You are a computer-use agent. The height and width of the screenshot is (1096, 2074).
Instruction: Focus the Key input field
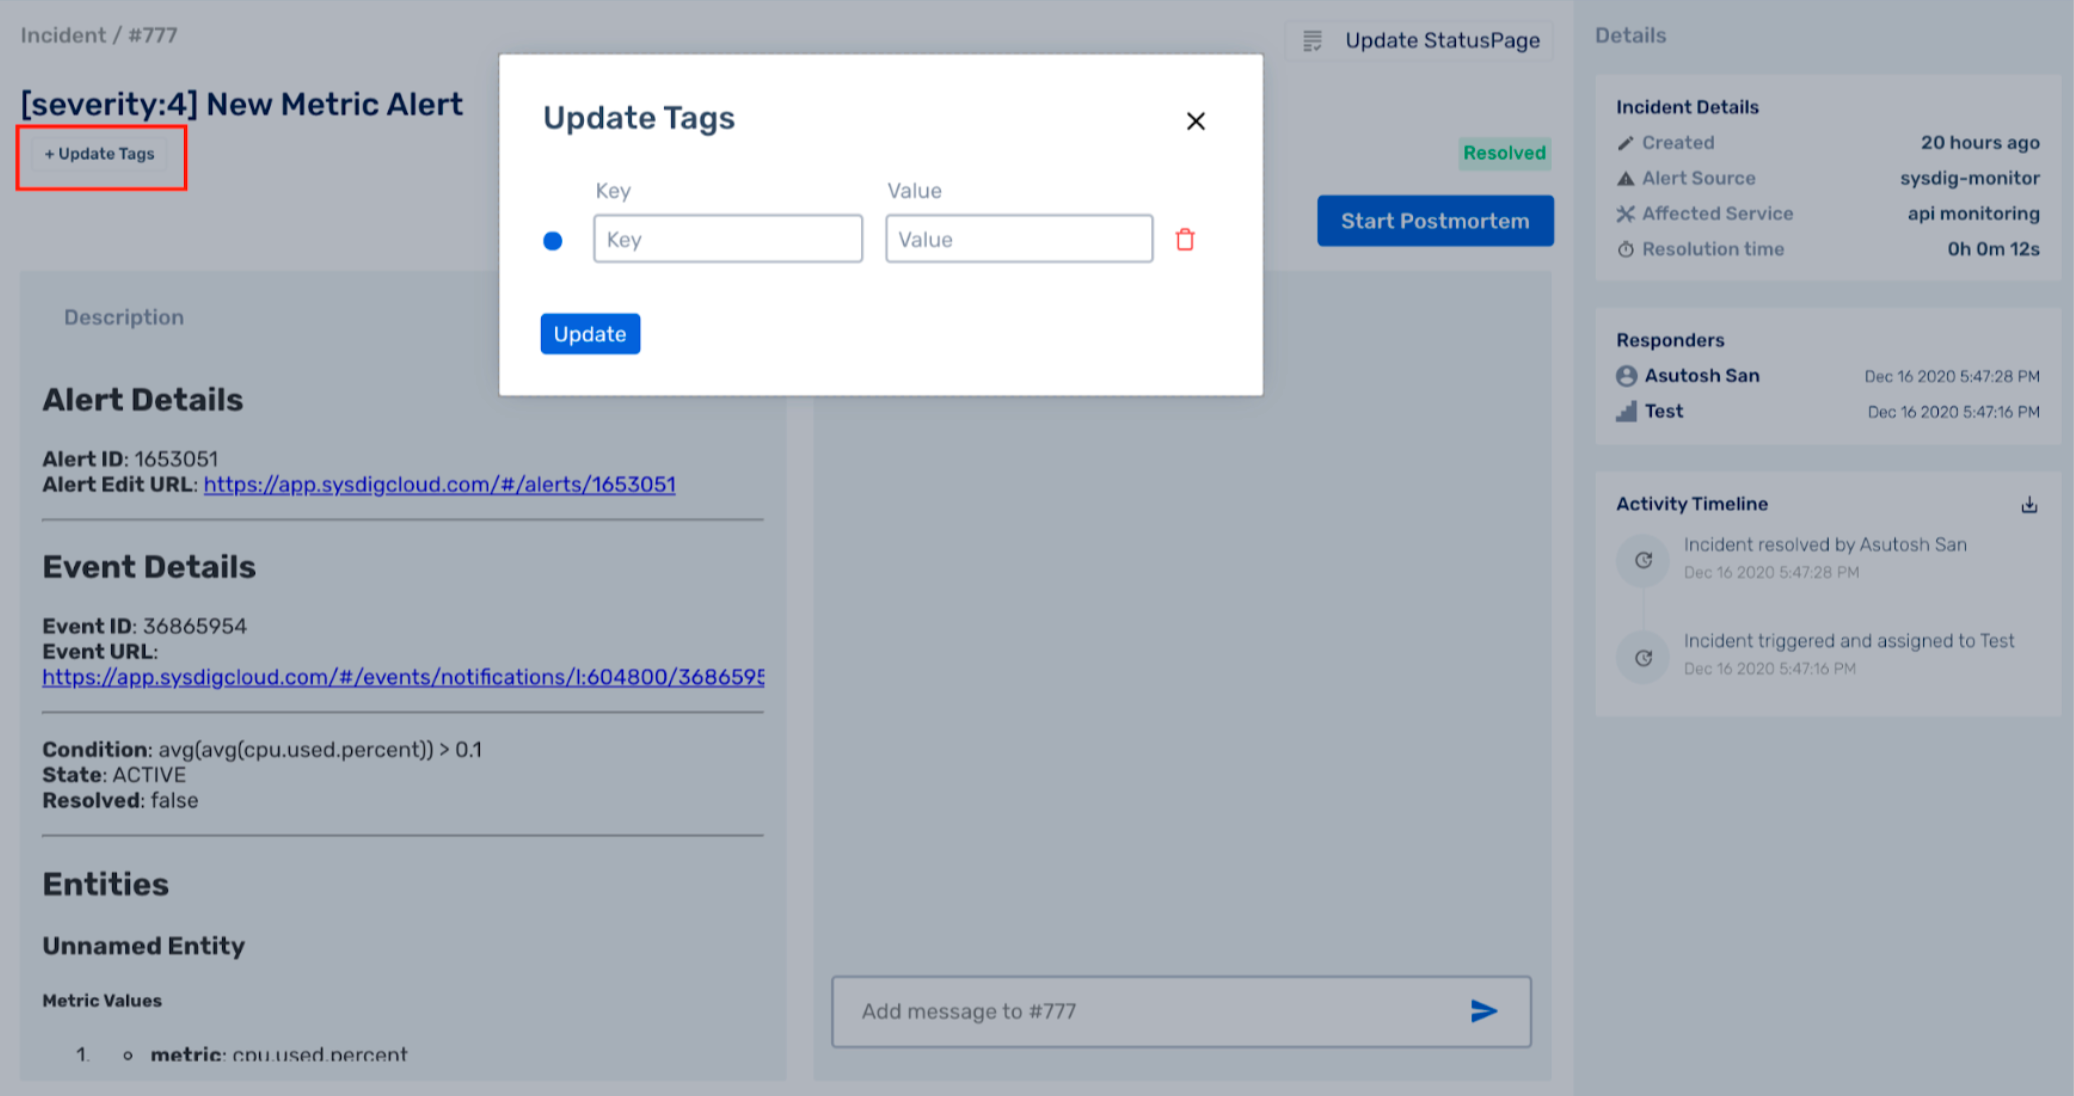coord(728,239)
